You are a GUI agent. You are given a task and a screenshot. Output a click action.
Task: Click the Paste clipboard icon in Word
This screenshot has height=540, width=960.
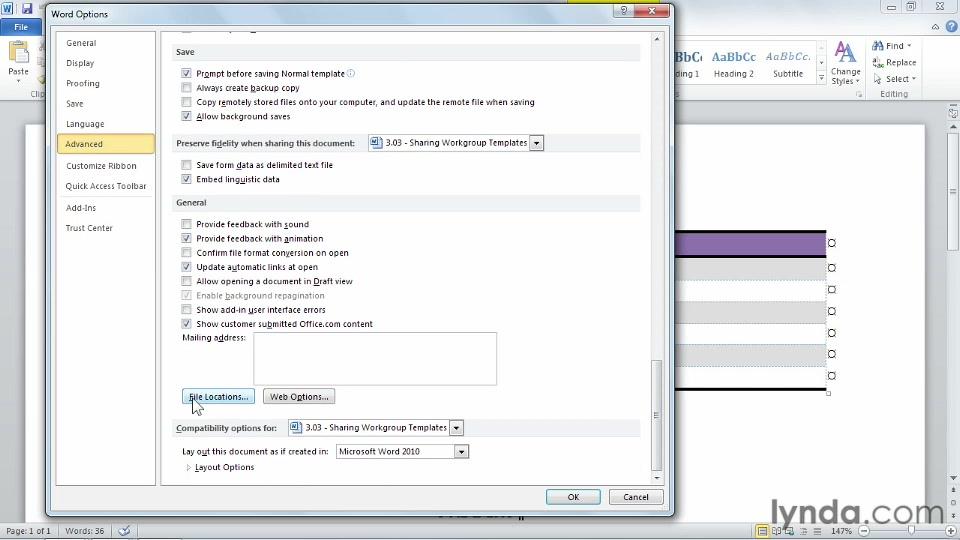[18, 53]
